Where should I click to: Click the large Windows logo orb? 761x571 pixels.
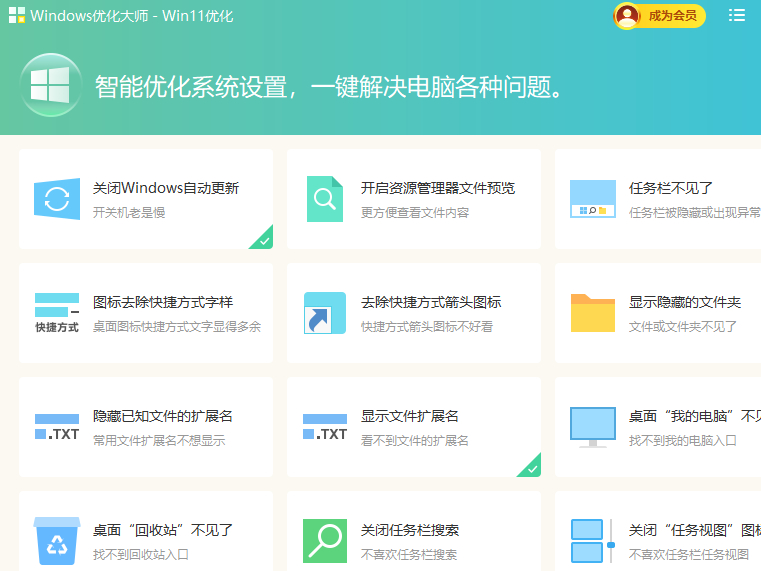click(x=50, y=85)
